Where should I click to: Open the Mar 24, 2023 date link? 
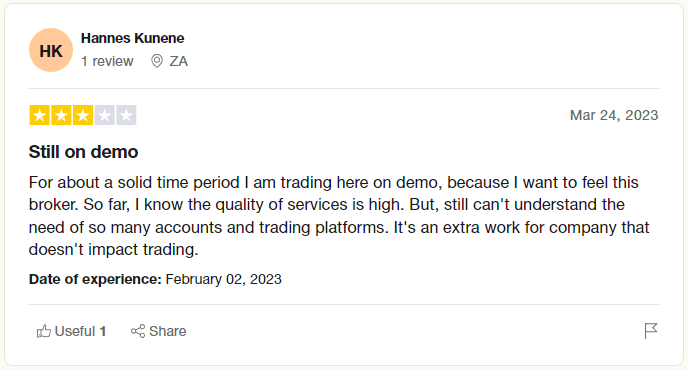pos(614,115)
